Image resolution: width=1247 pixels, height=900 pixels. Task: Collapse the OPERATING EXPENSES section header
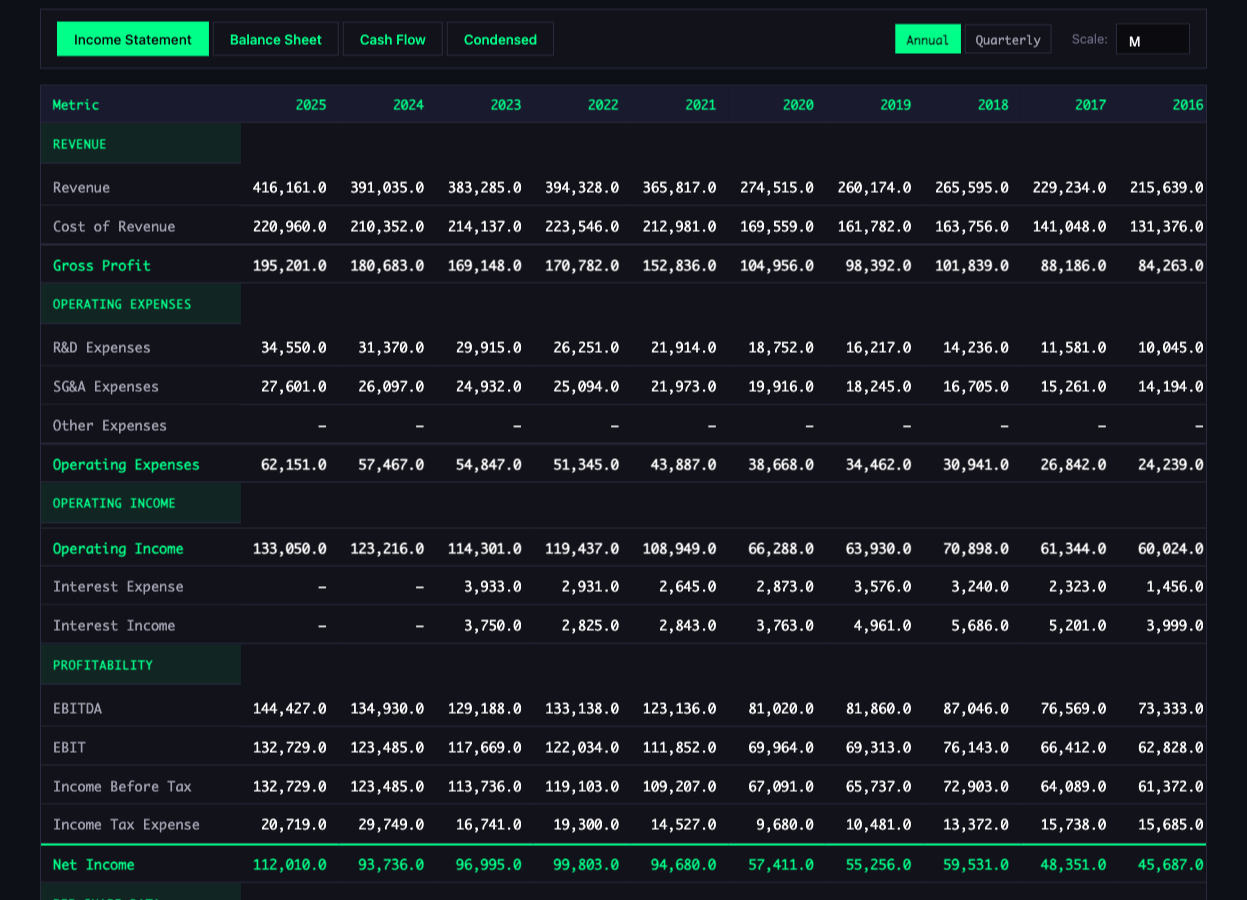coord(122,304)
